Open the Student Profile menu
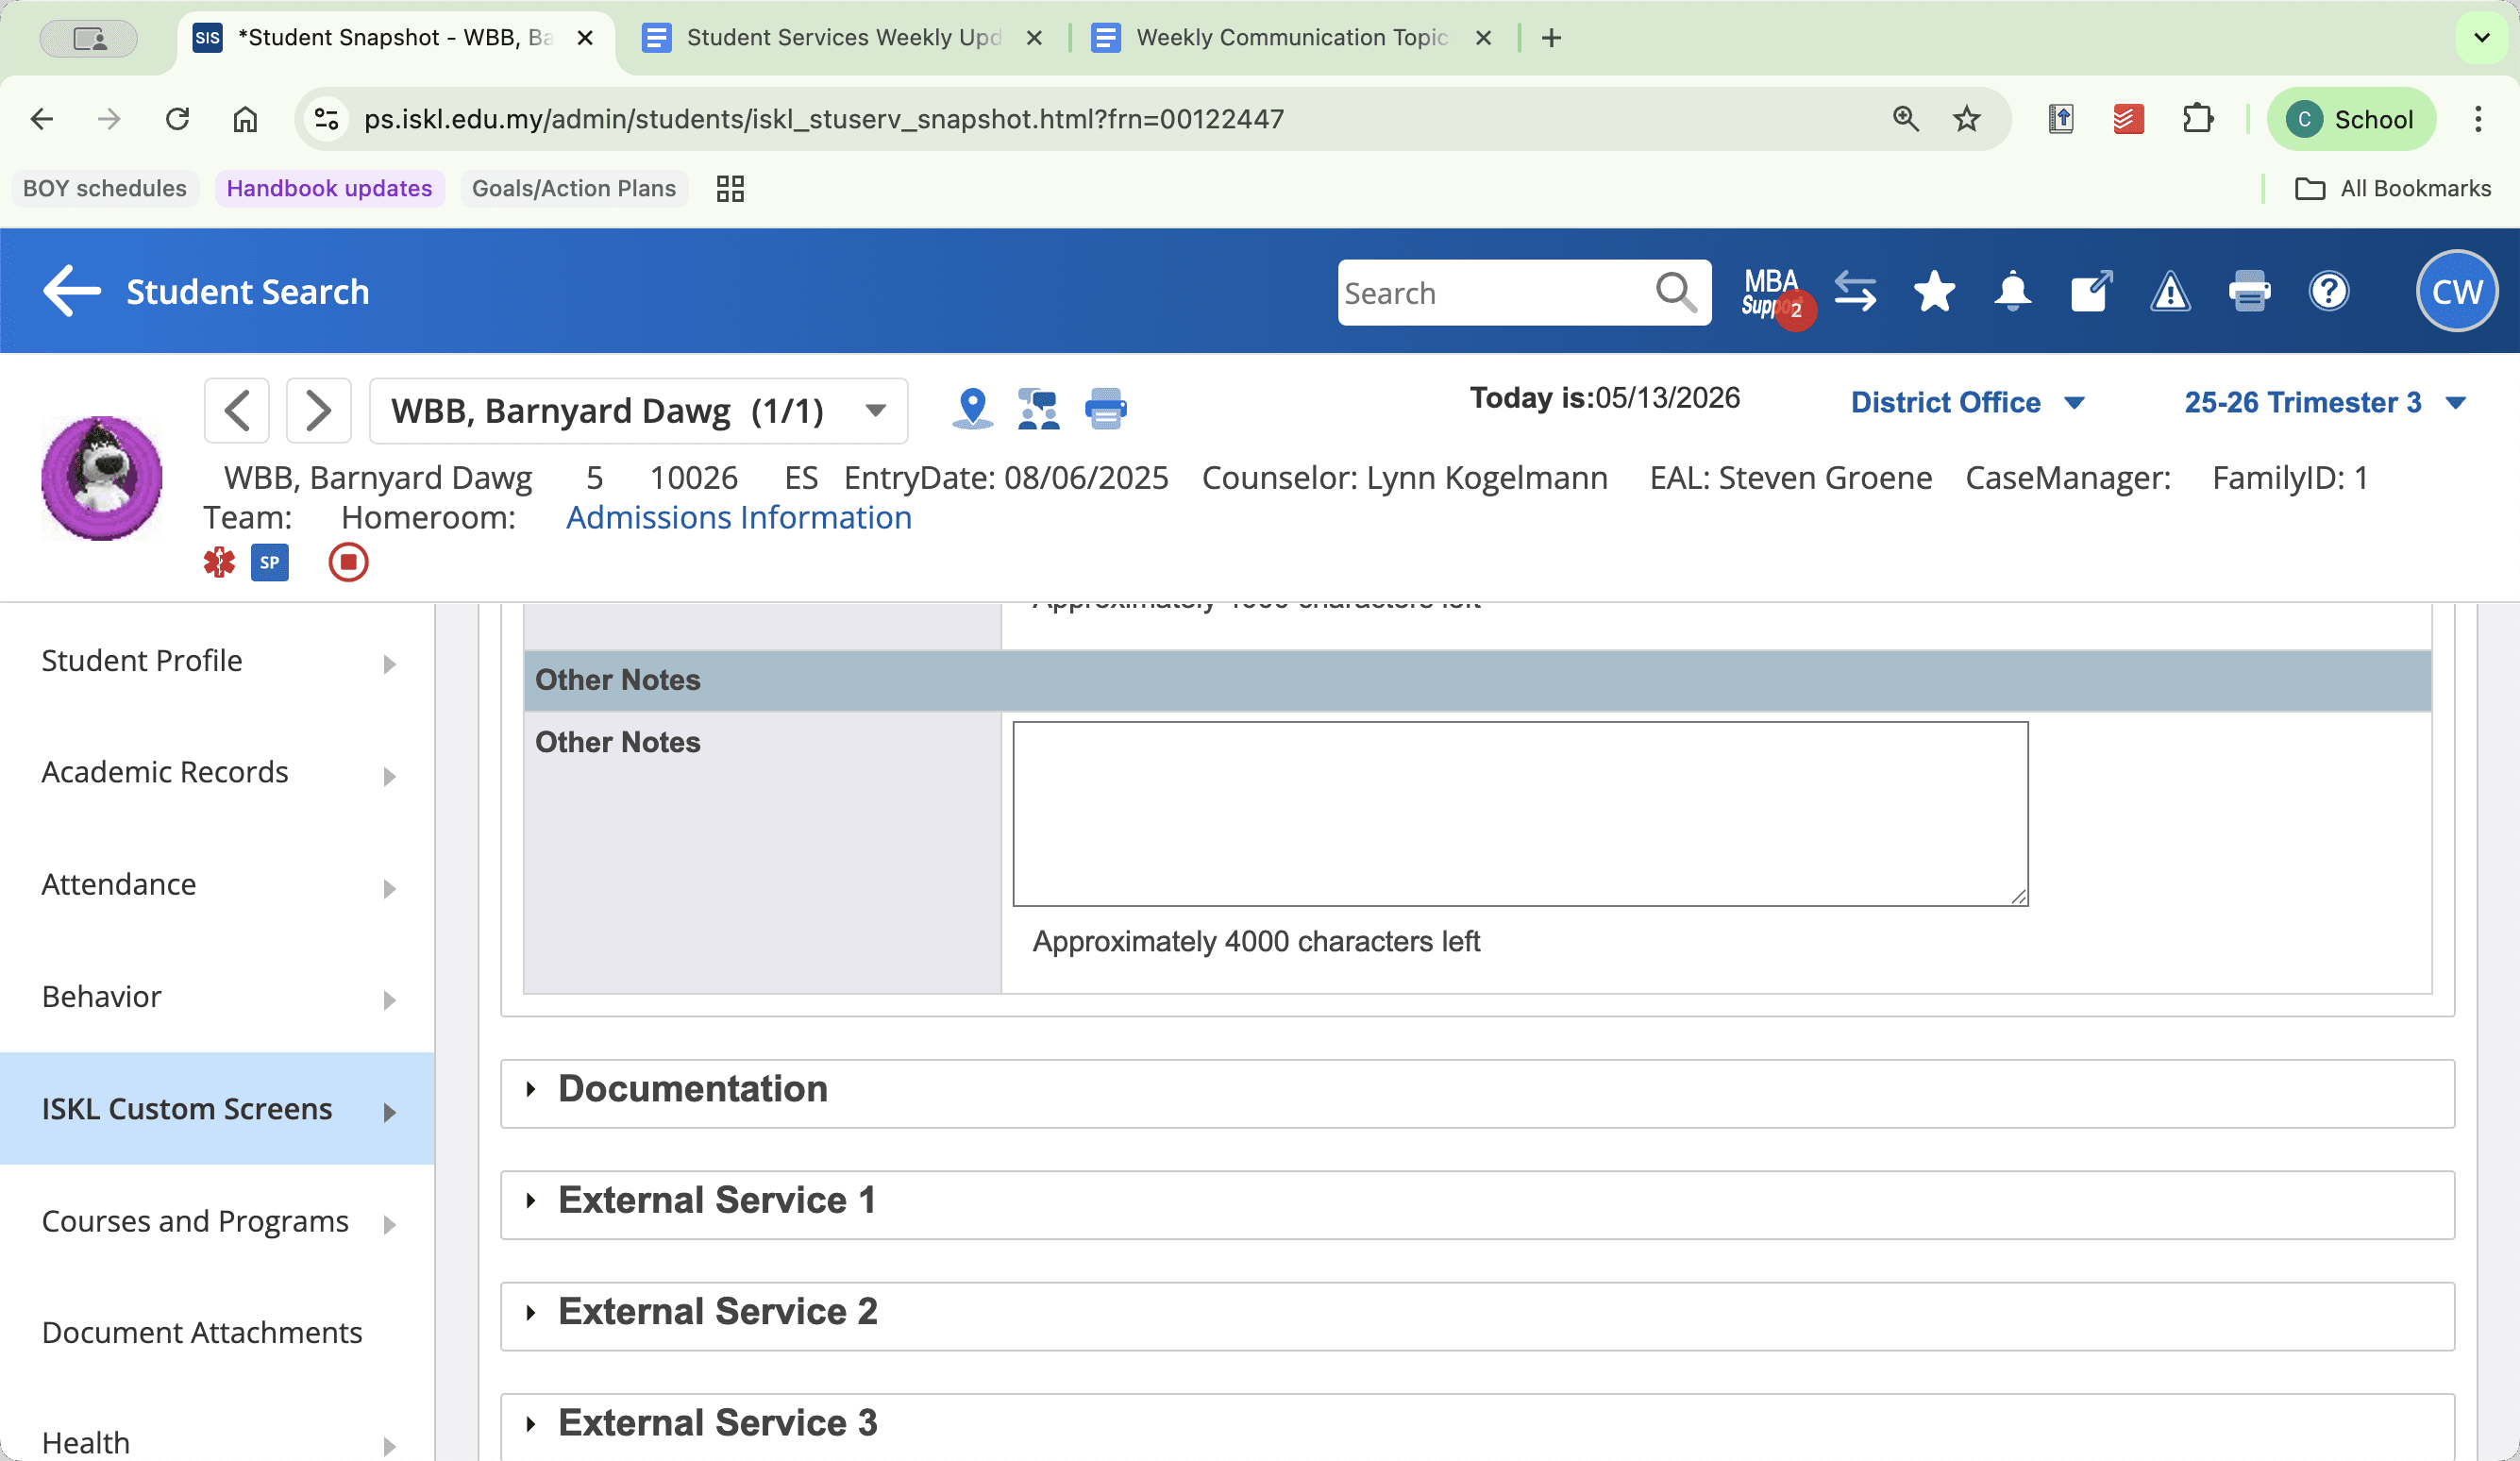2520x1461 pixels. [x=217, y=661]
